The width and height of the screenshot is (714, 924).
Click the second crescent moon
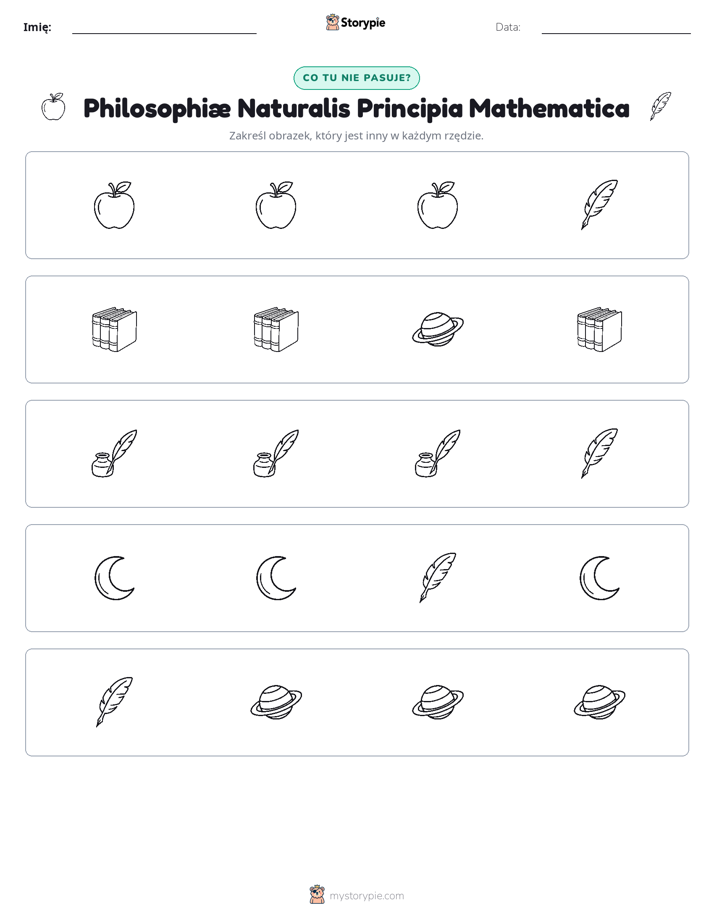click(276, 578)
